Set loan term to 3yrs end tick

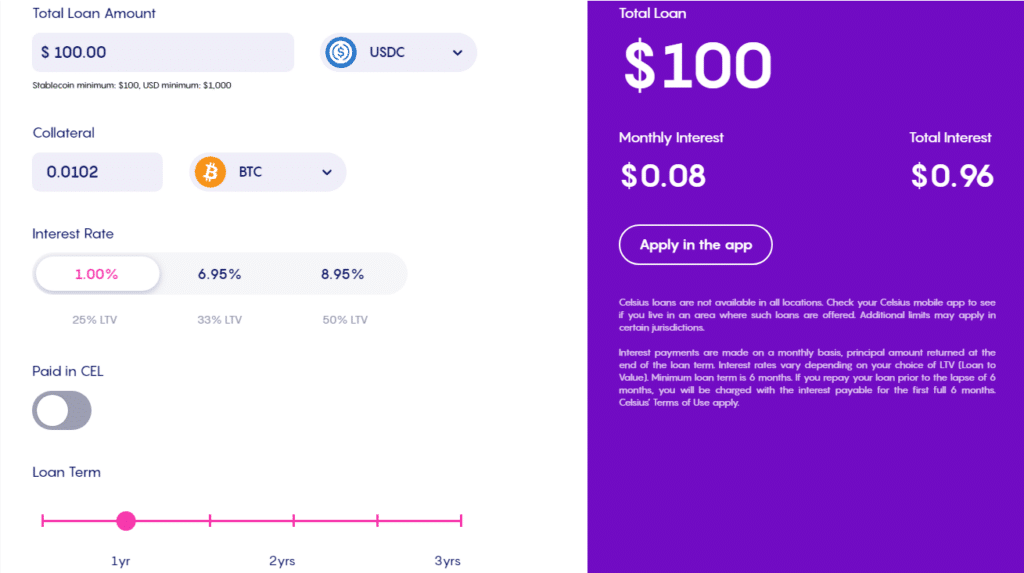point(461,521)
